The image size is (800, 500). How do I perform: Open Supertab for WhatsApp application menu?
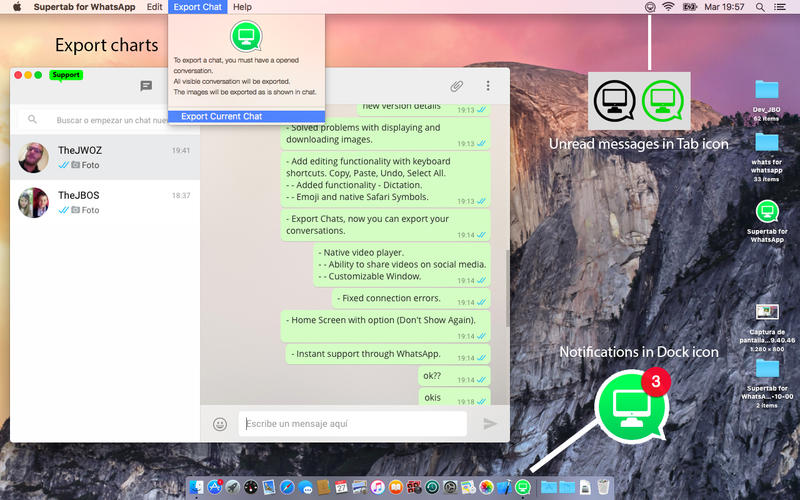(84, 7)
